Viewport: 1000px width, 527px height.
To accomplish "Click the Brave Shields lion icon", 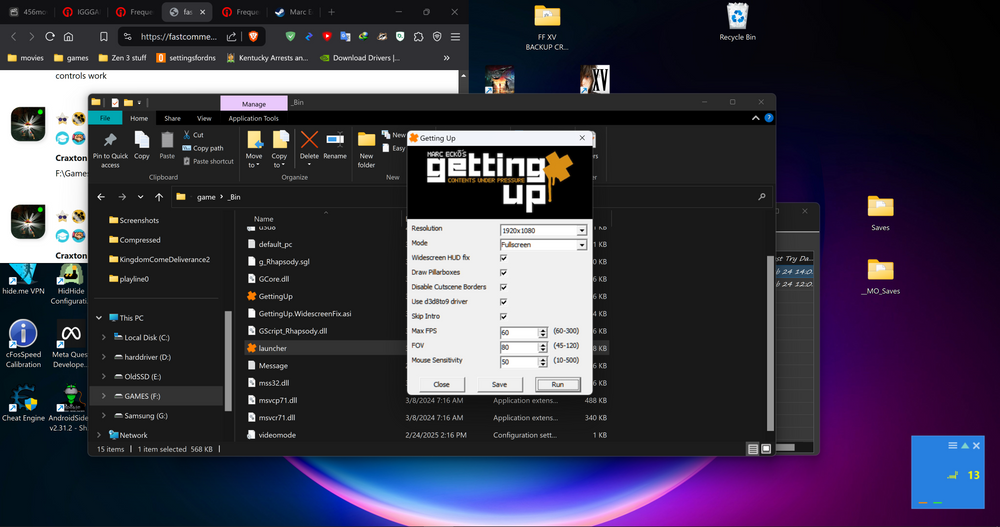I will point(253,36).
